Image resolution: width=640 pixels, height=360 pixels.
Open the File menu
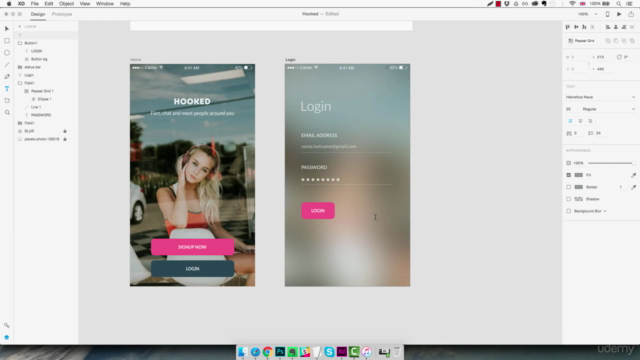click(x=35, y=4)
